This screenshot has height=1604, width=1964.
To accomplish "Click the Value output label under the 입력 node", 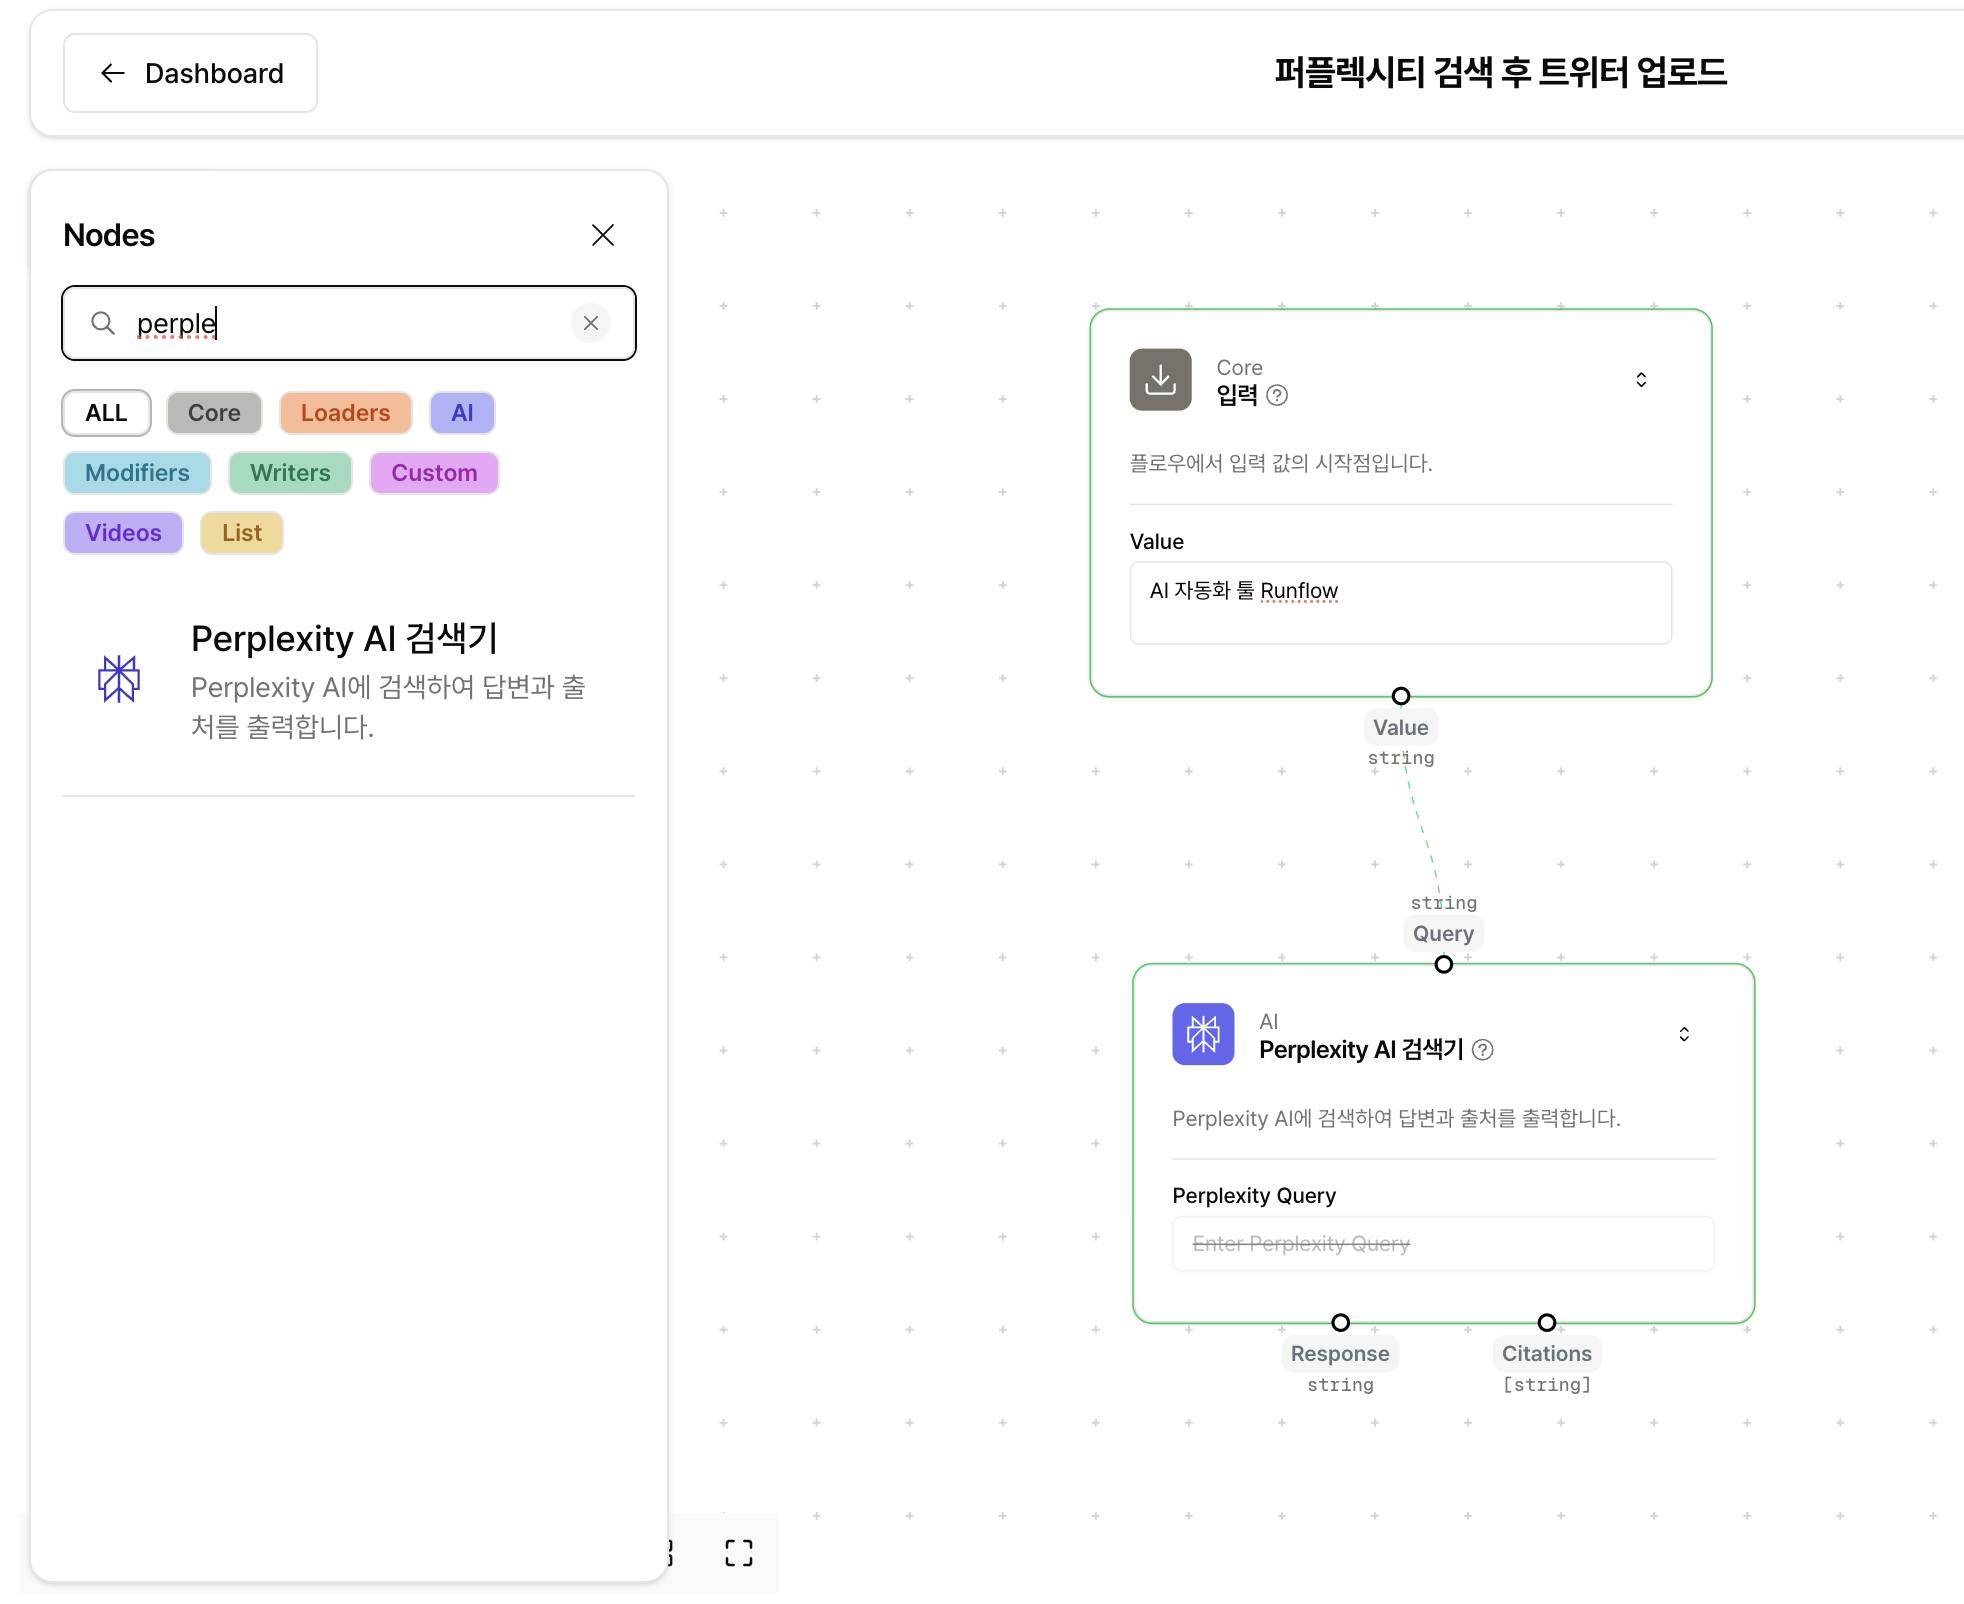I will tap(1401, 728).
